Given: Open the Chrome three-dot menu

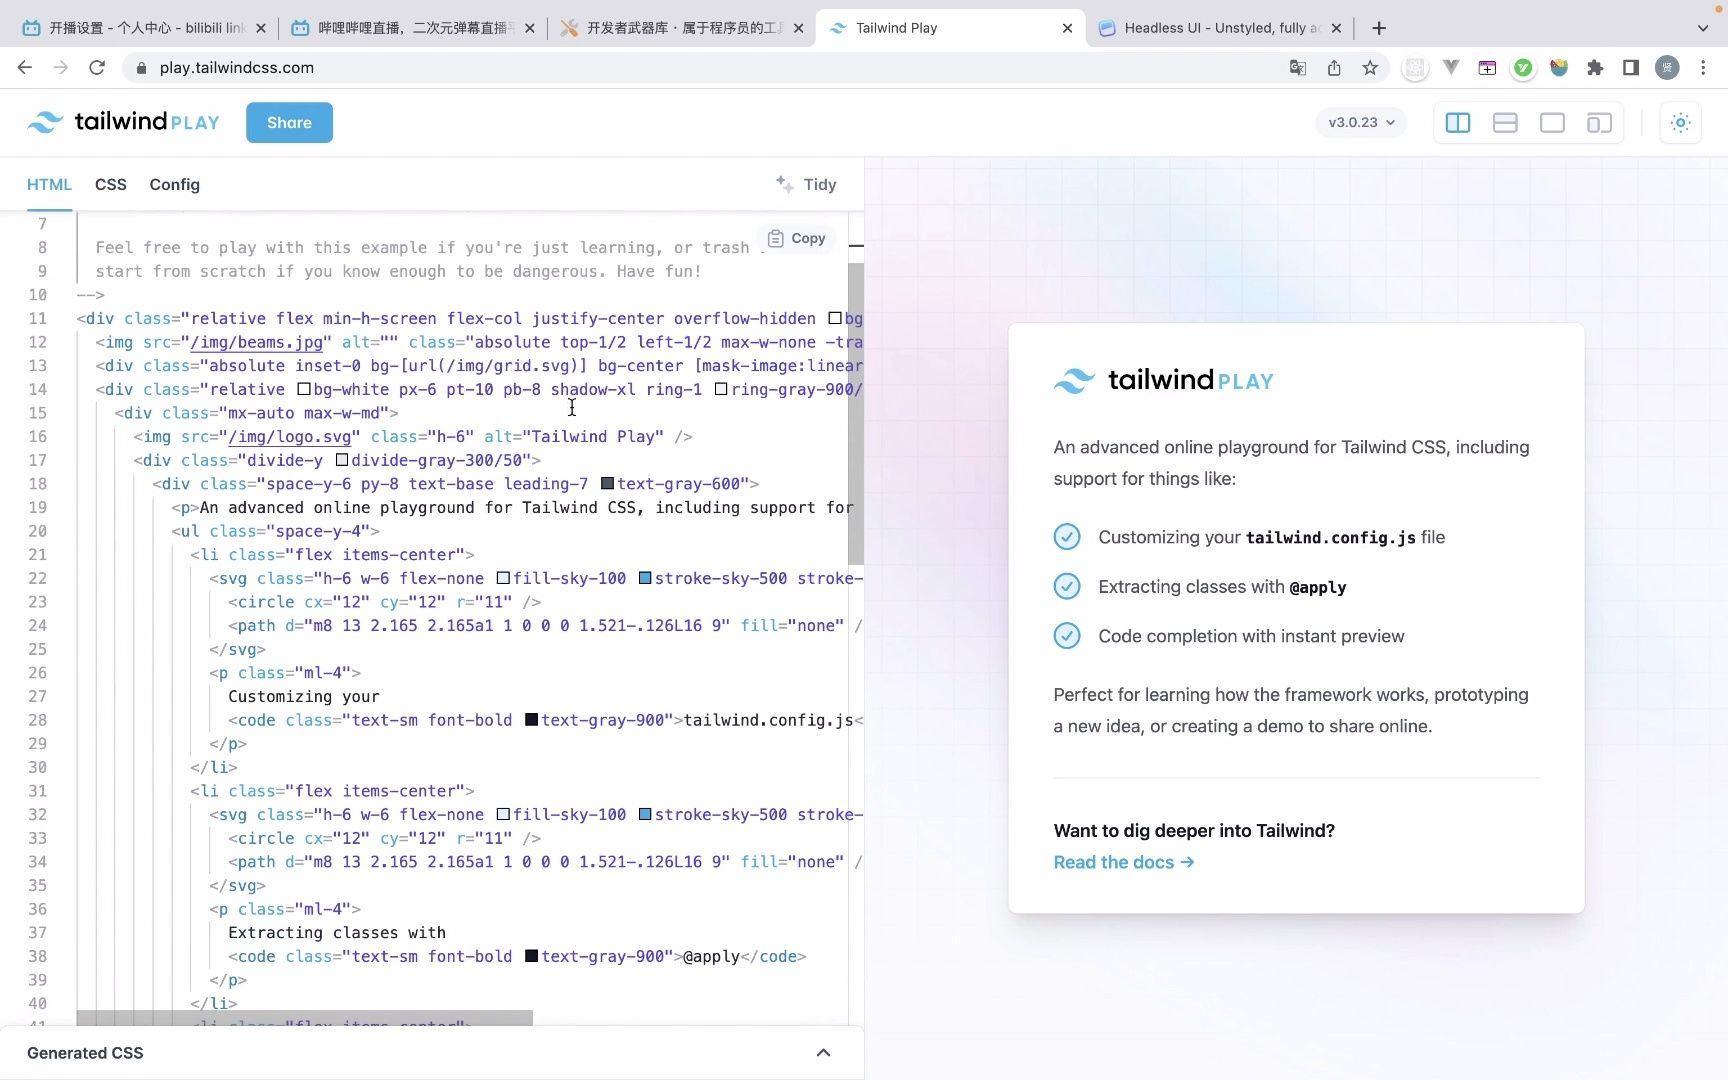Looking at the screenshot, I should 1703,67.
